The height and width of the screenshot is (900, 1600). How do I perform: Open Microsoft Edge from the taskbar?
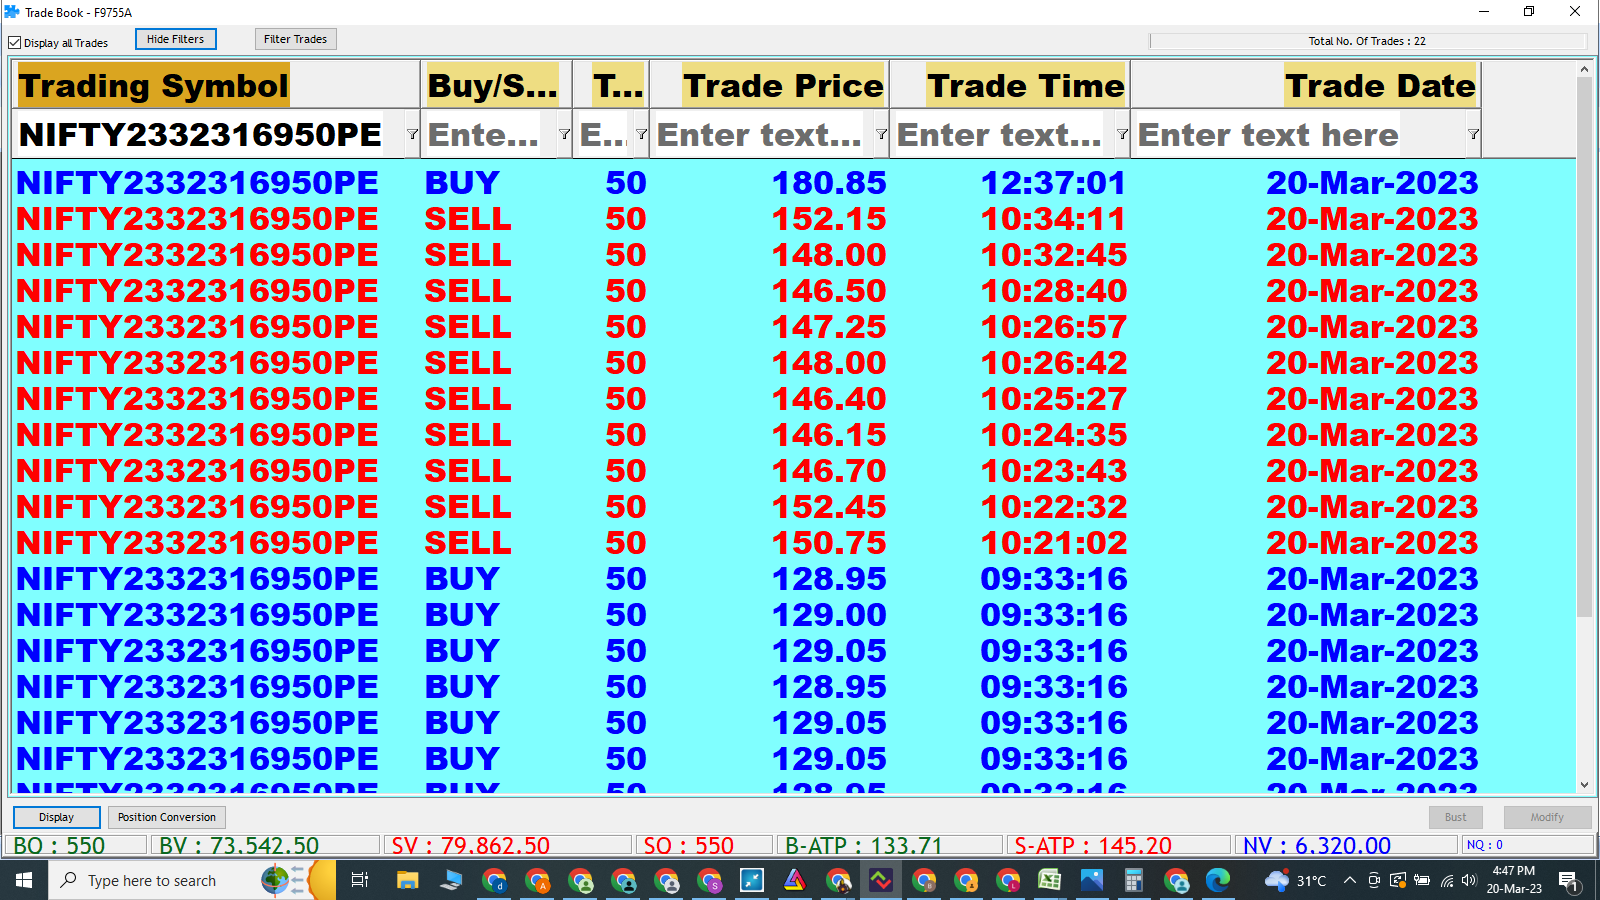click(x=1217, y=881)
